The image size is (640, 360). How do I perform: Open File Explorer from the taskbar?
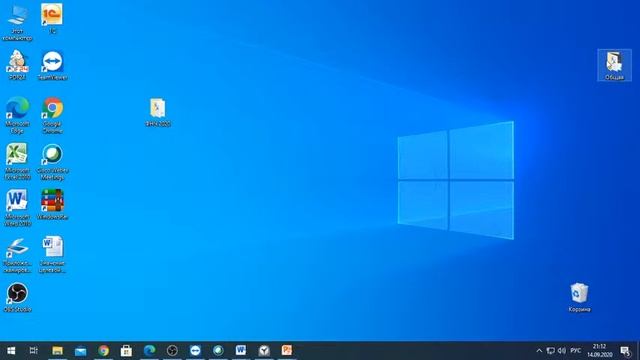[57, 351]
